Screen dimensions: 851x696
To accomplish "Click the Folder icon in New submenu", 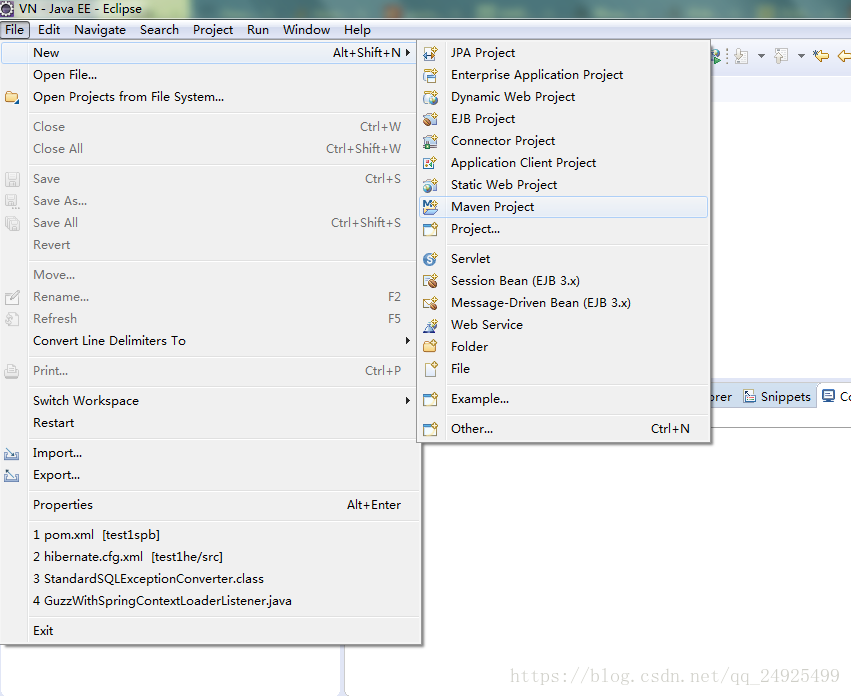I will pos(430,347).
